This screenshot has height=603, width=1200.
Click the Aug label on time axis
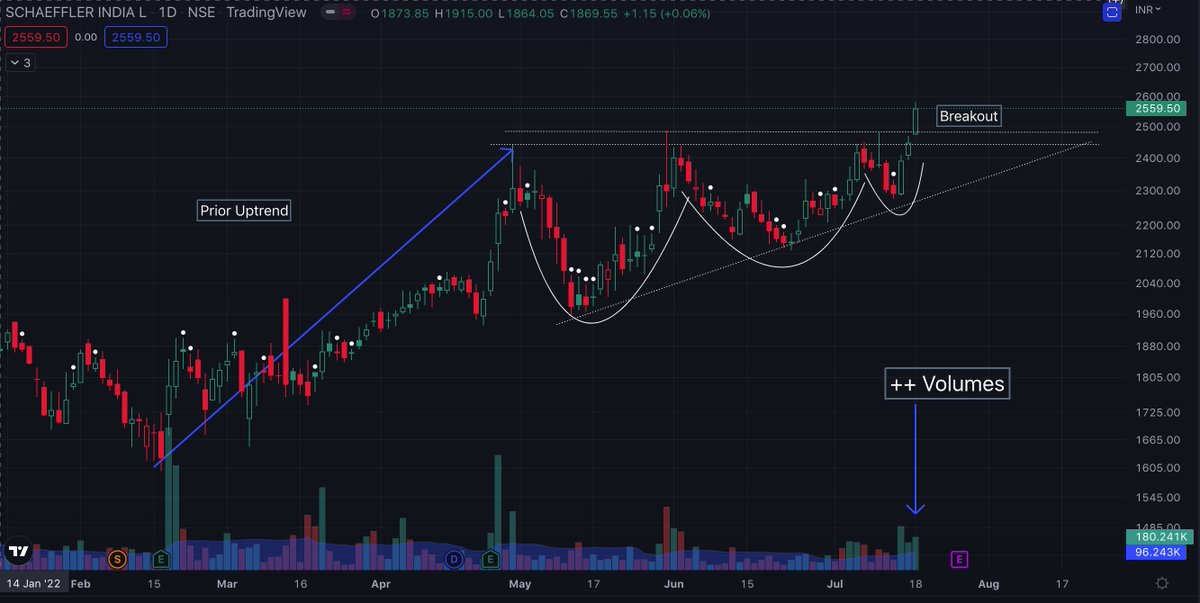coord(988,583)
